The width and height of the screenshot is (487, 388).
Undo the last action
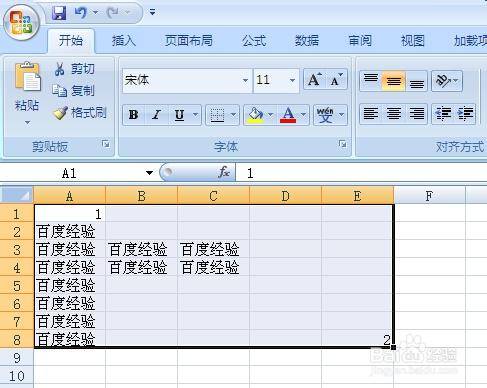pos(80,13)
